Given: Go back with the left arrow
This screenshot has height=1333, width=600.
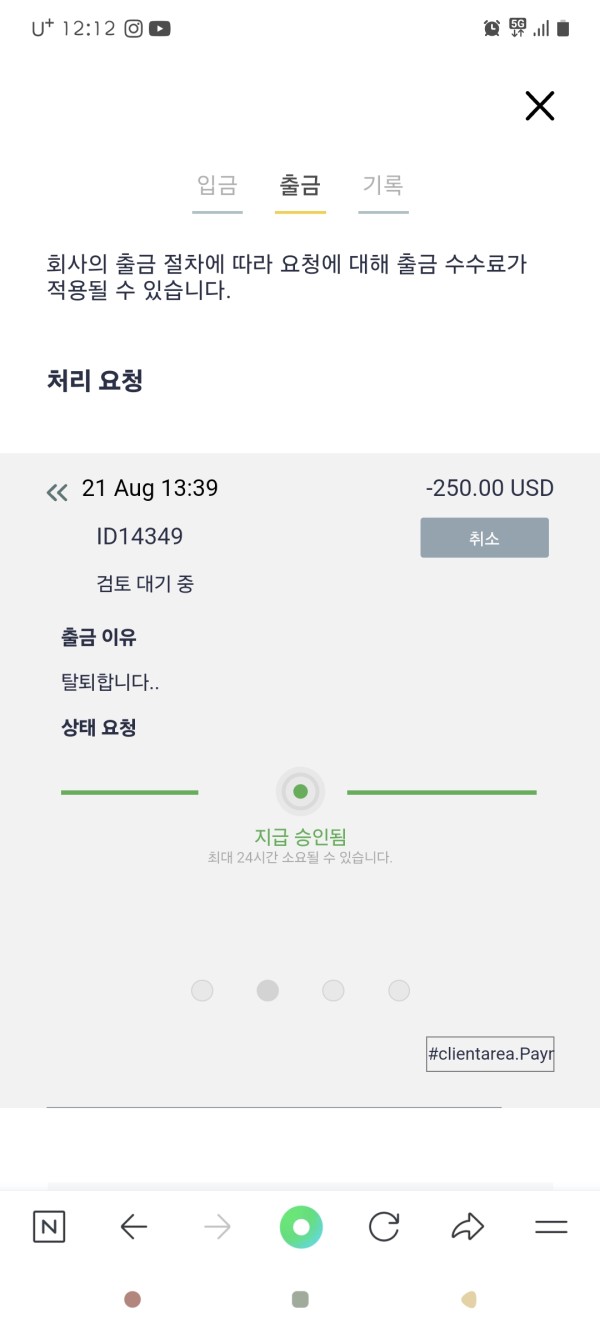Looking at the screenshot, I should 133,1227.
